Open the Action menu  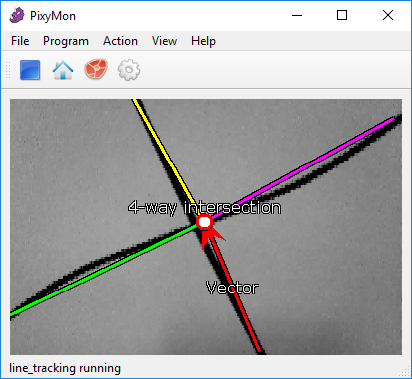pyautogui.click(x=120, y=41)
